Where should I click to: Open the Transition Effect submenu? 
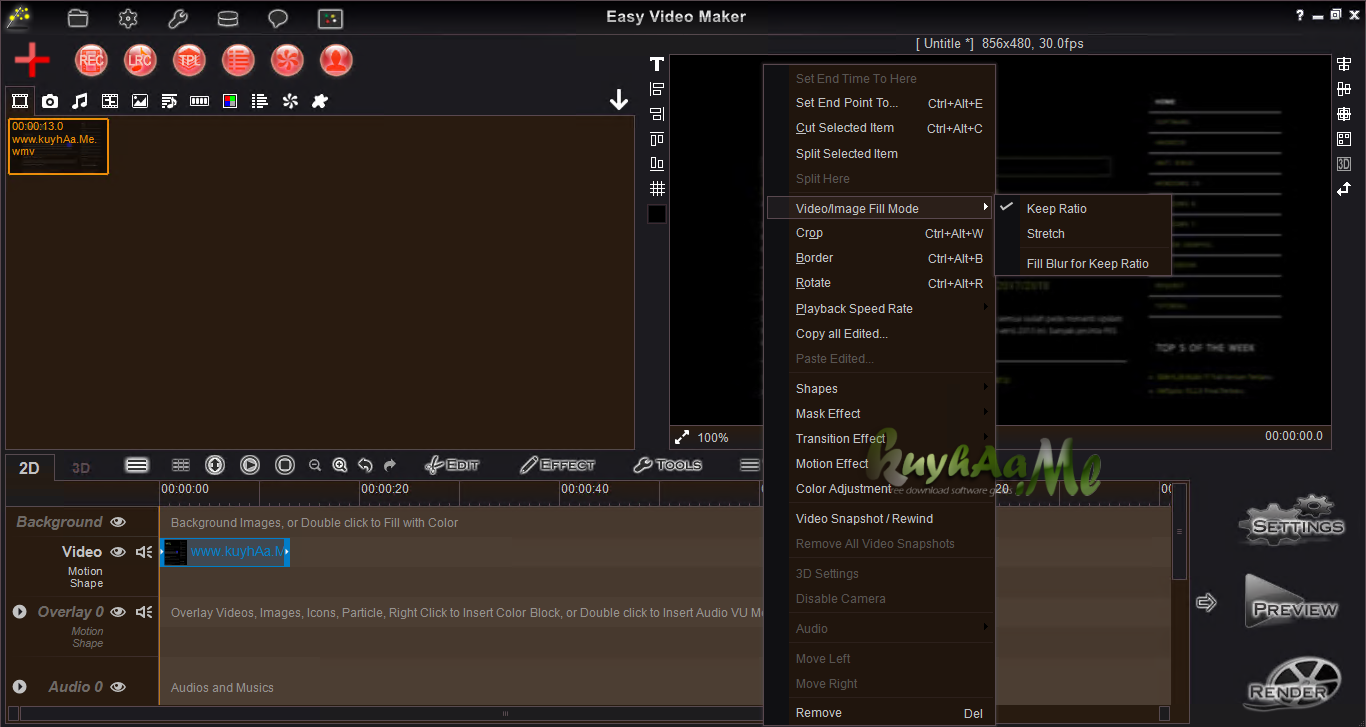tap(880, 439)
